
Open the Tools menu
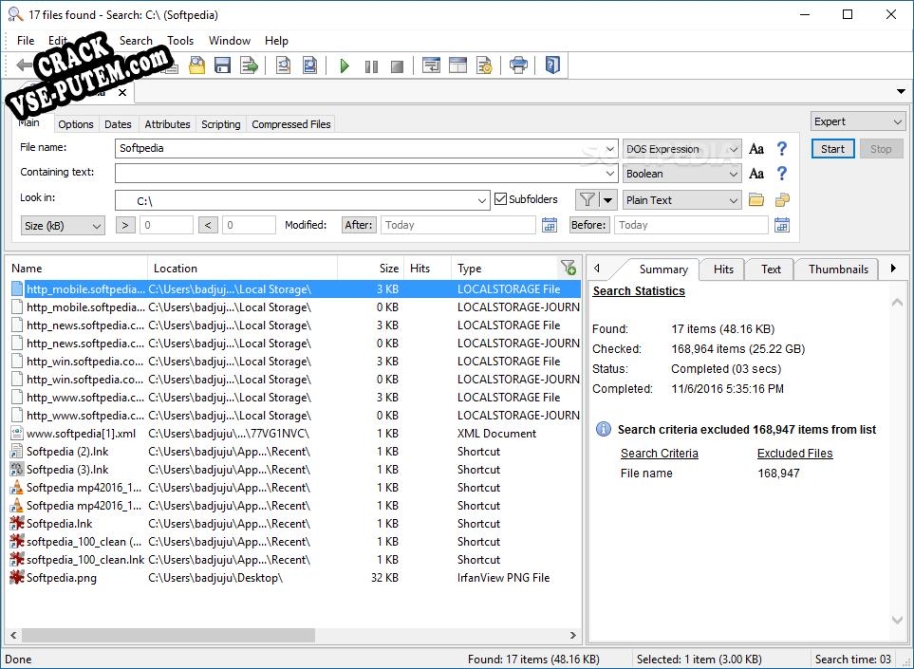pos(180,40)
